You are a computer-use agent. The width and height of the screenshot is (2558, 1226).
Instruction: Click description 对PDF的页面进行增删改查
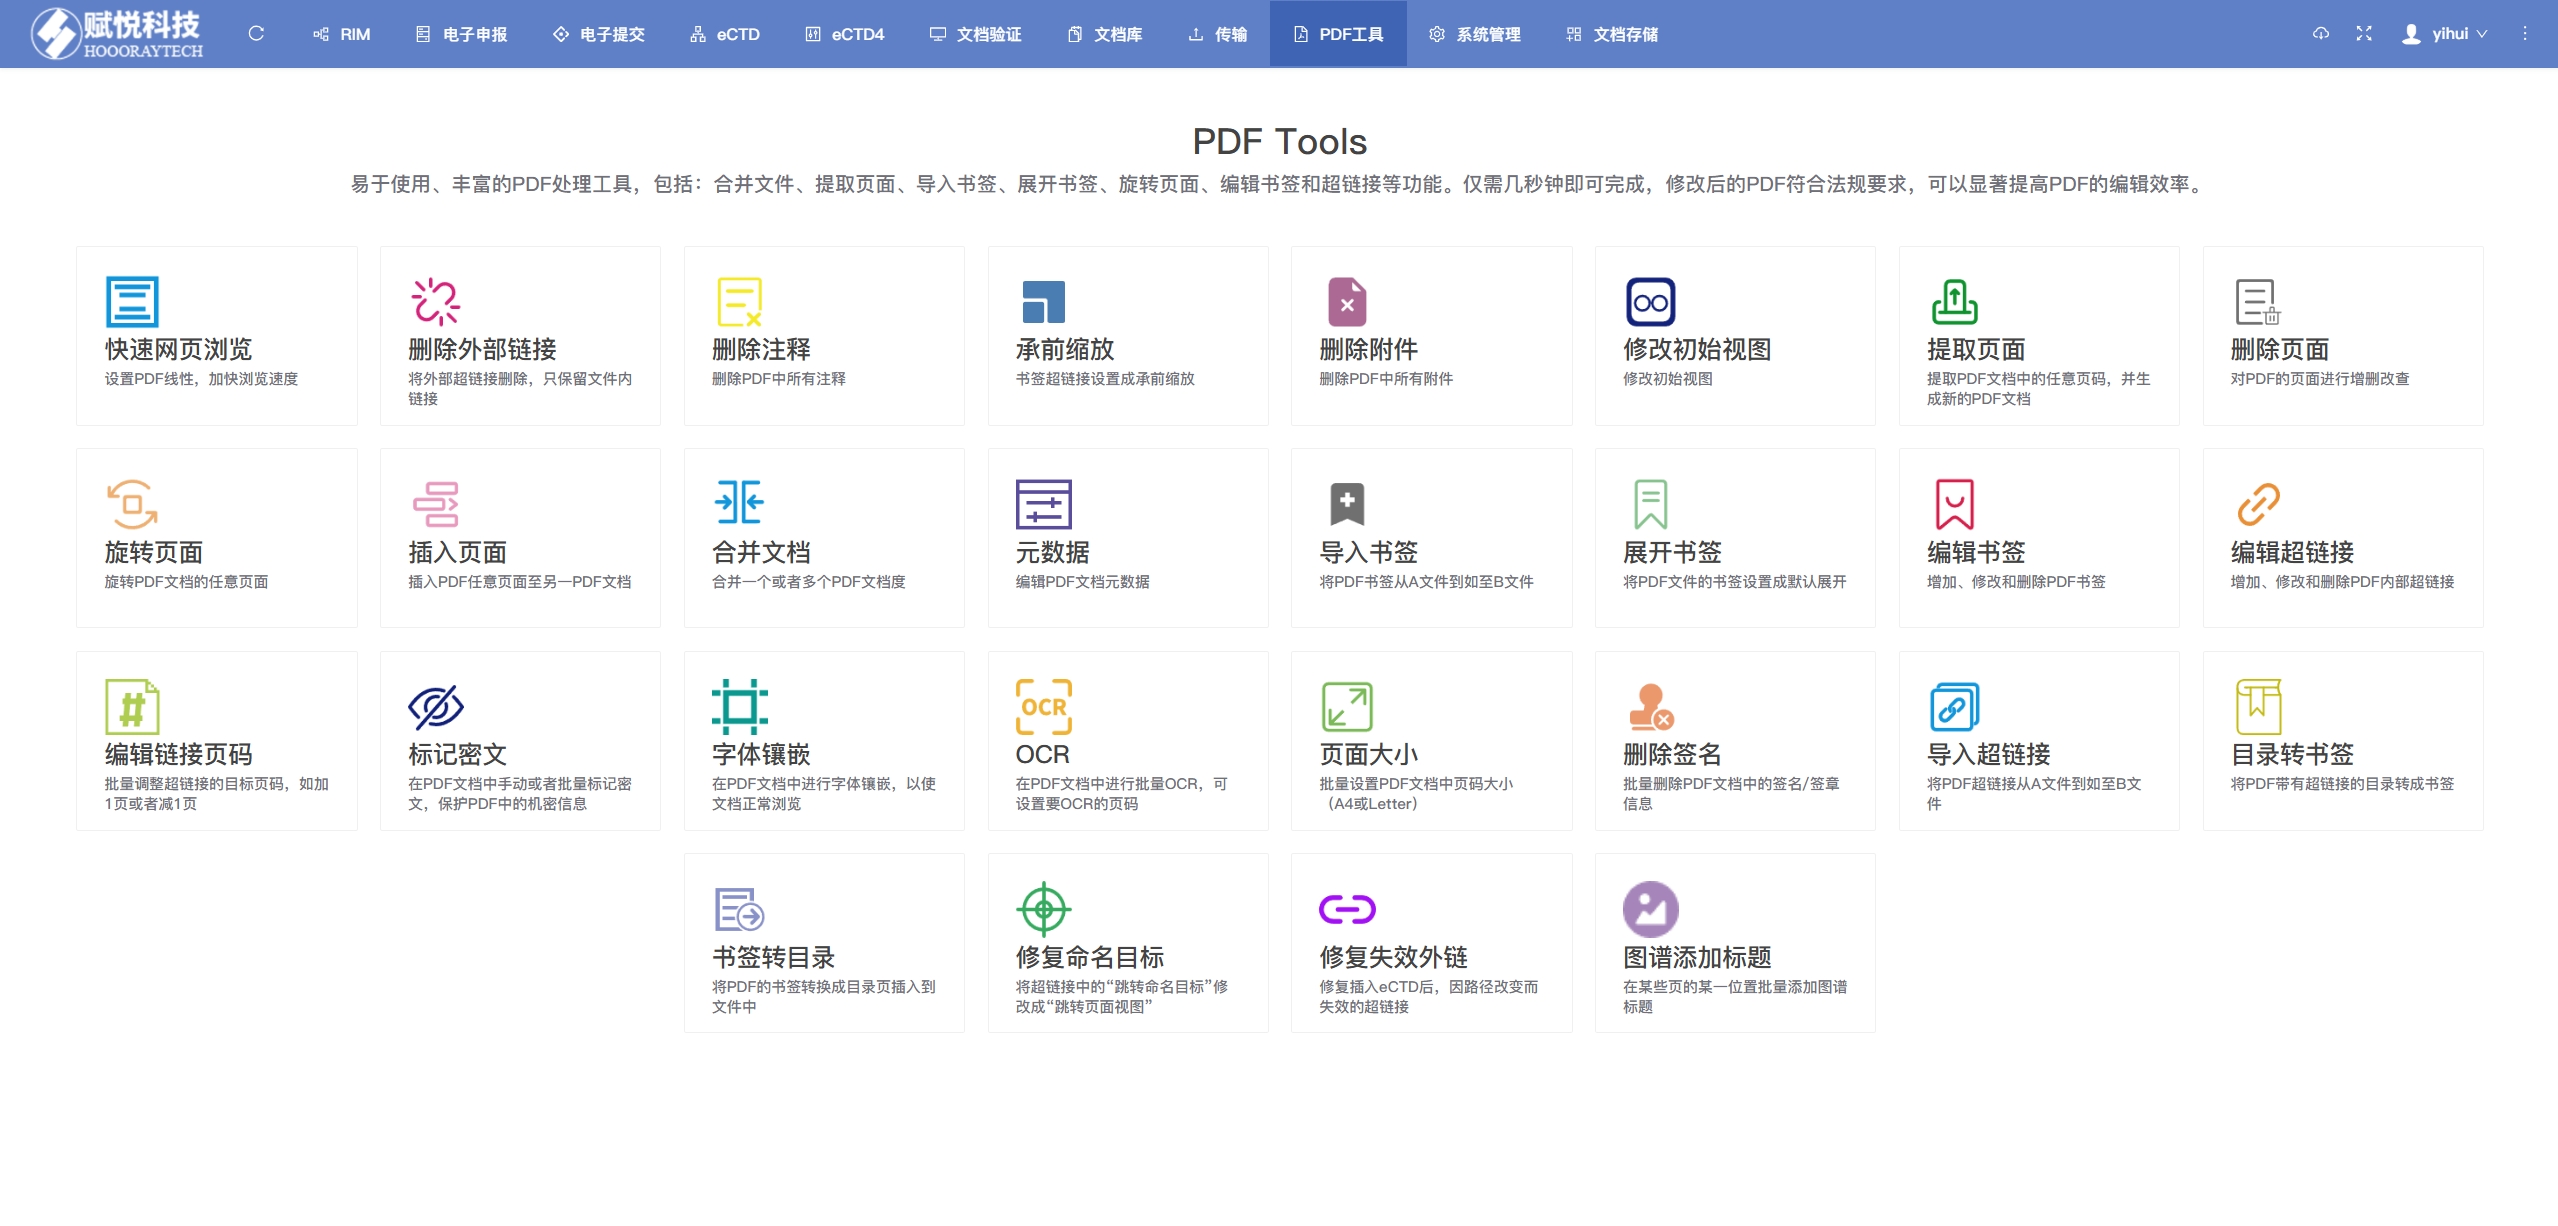(x=2320, y=379)
